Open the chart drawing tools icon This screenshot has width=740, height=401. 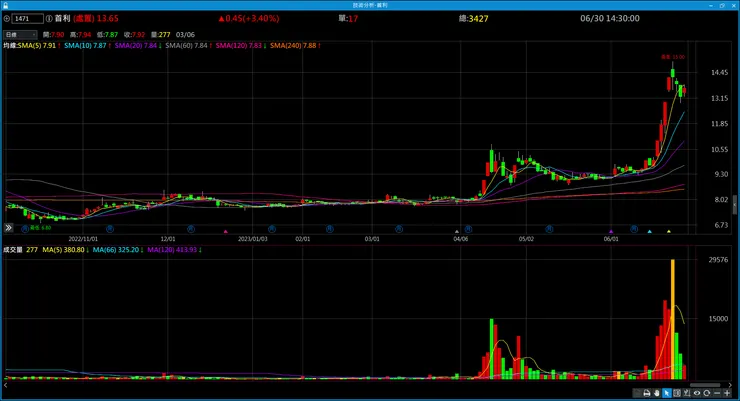687,393
